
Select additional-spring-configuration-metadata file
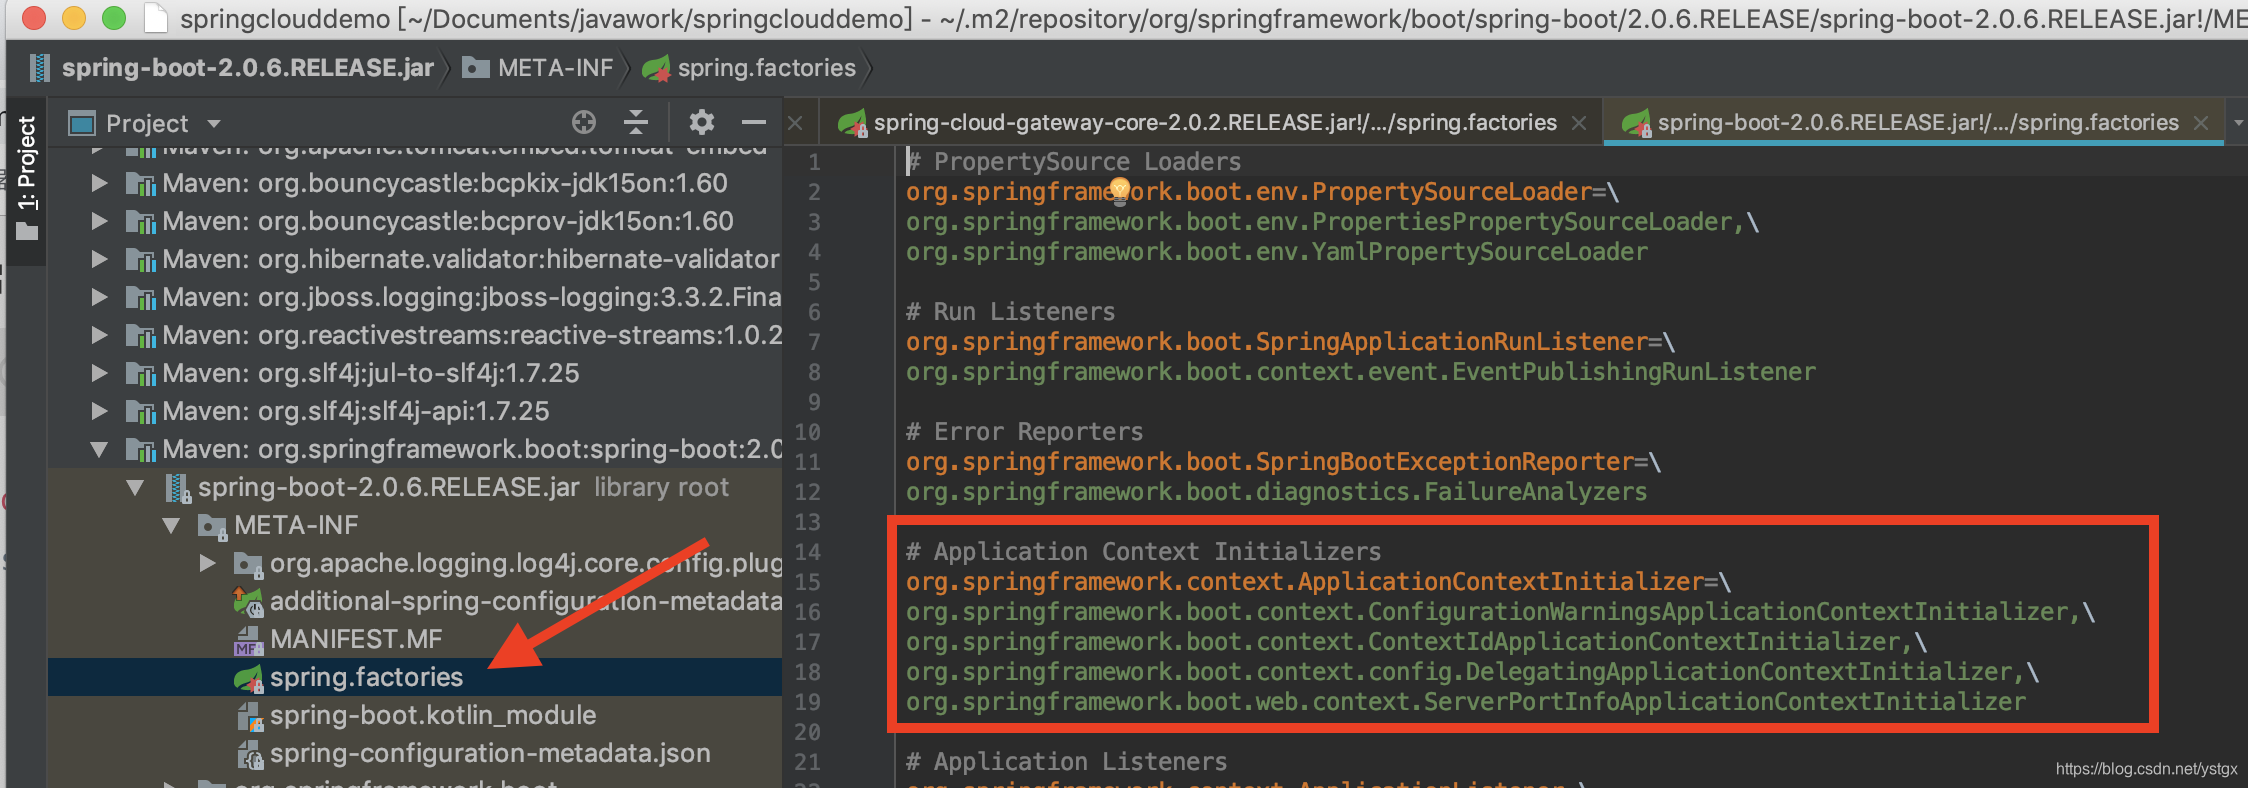click(x=415, y=601)
